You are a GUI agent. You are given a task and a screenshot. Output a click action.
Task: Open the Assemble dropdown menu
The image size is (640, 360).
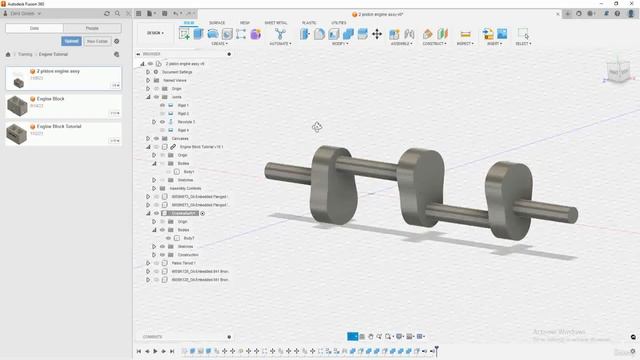(402, 43)
